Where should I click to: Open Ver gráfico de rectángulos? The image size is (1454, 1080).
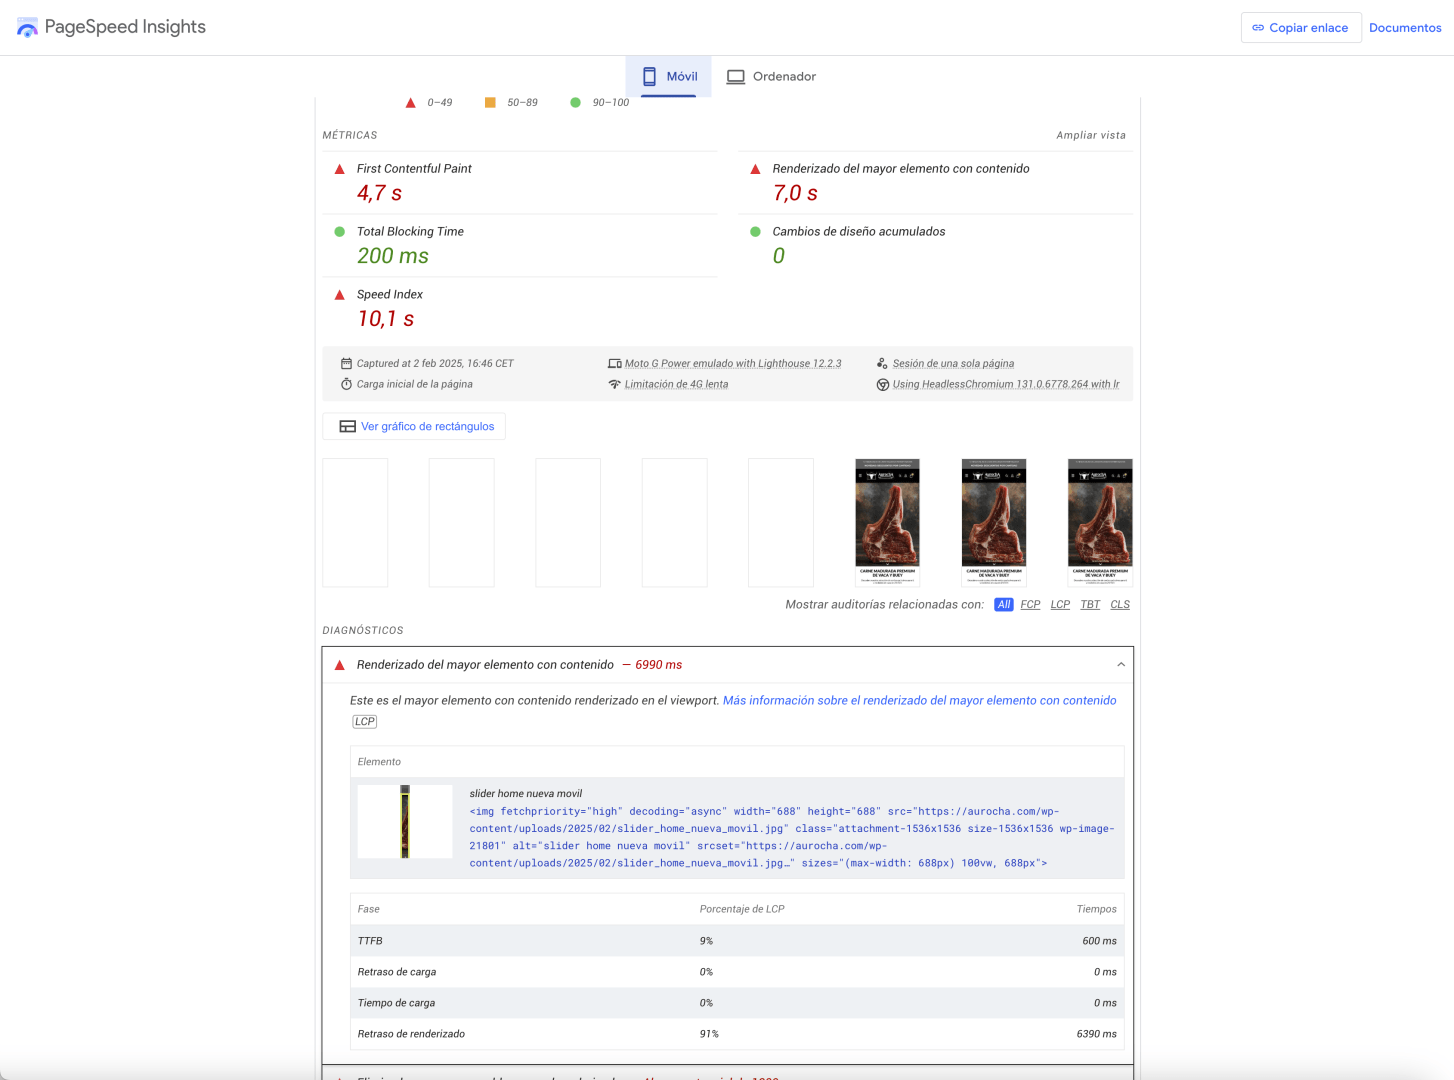click(x=414, y=426)
